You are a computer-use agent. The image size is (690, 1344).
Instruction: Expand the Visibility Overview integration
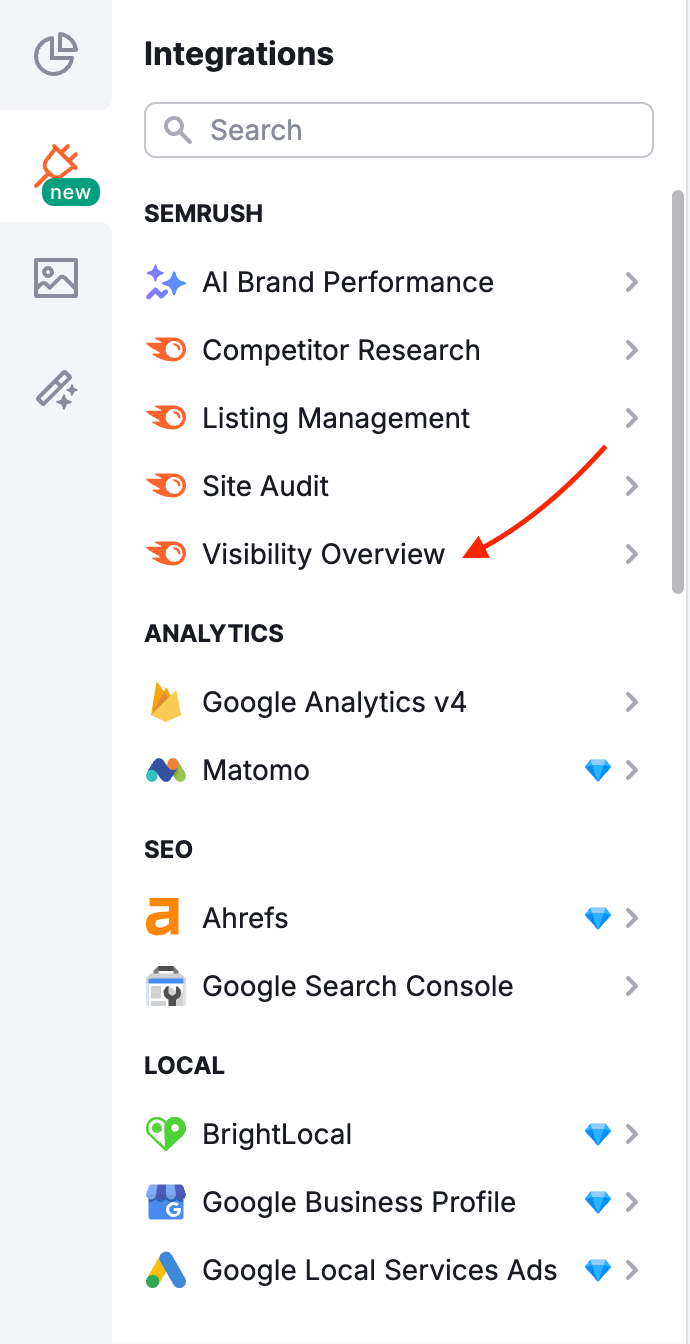632,554
